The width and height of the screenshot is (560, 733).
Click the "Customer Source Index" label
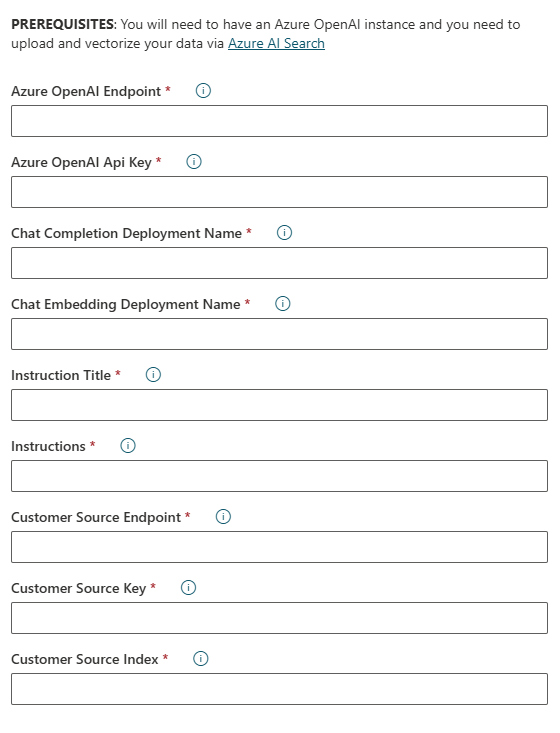tap(85, 660)
